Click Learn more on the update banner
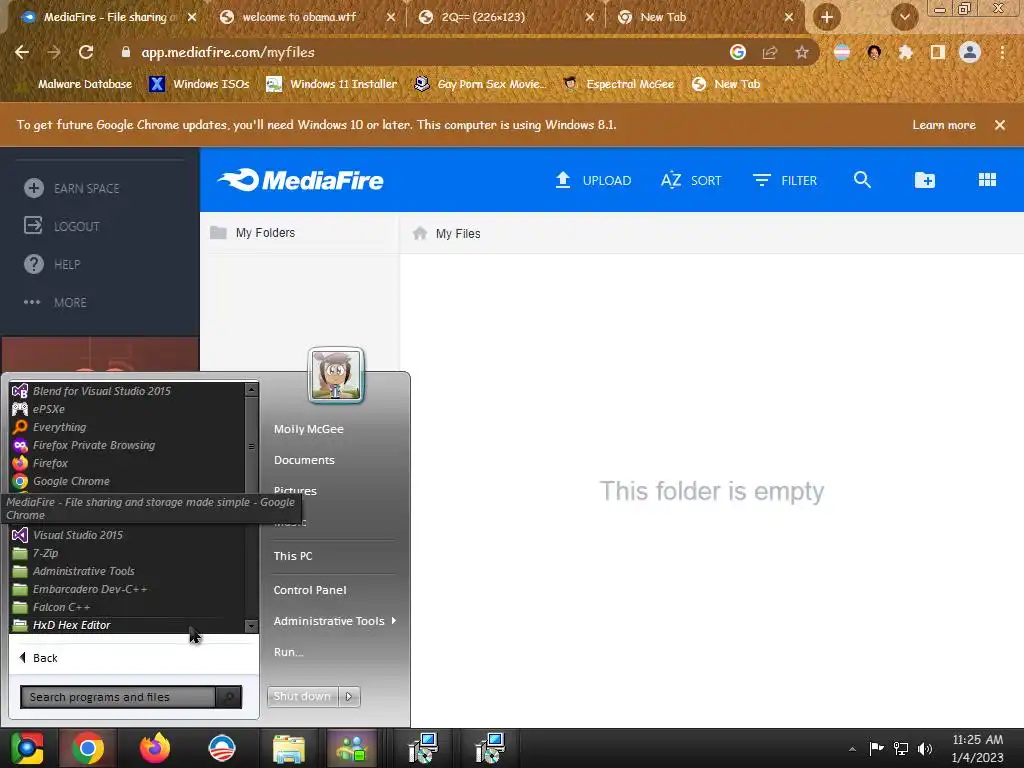Screen dimensions: 1024x768 [x=944, y=125]
